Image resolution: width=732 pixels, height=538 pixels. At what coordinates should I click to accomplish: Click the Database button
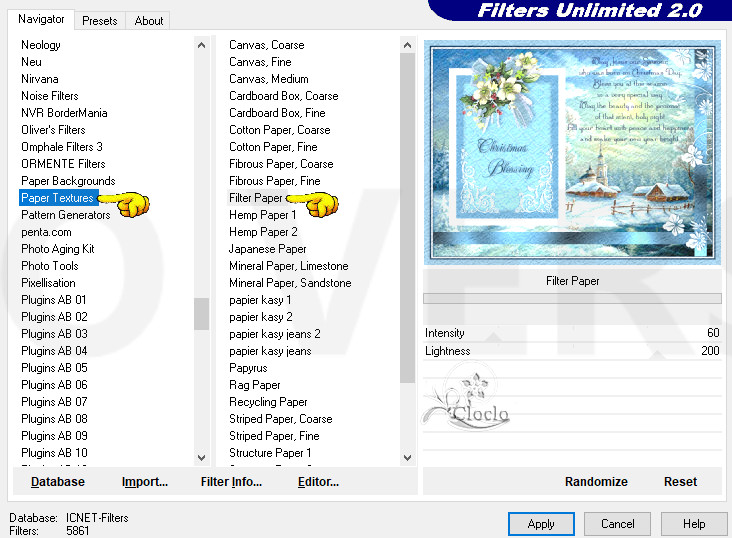coord(58,481)
